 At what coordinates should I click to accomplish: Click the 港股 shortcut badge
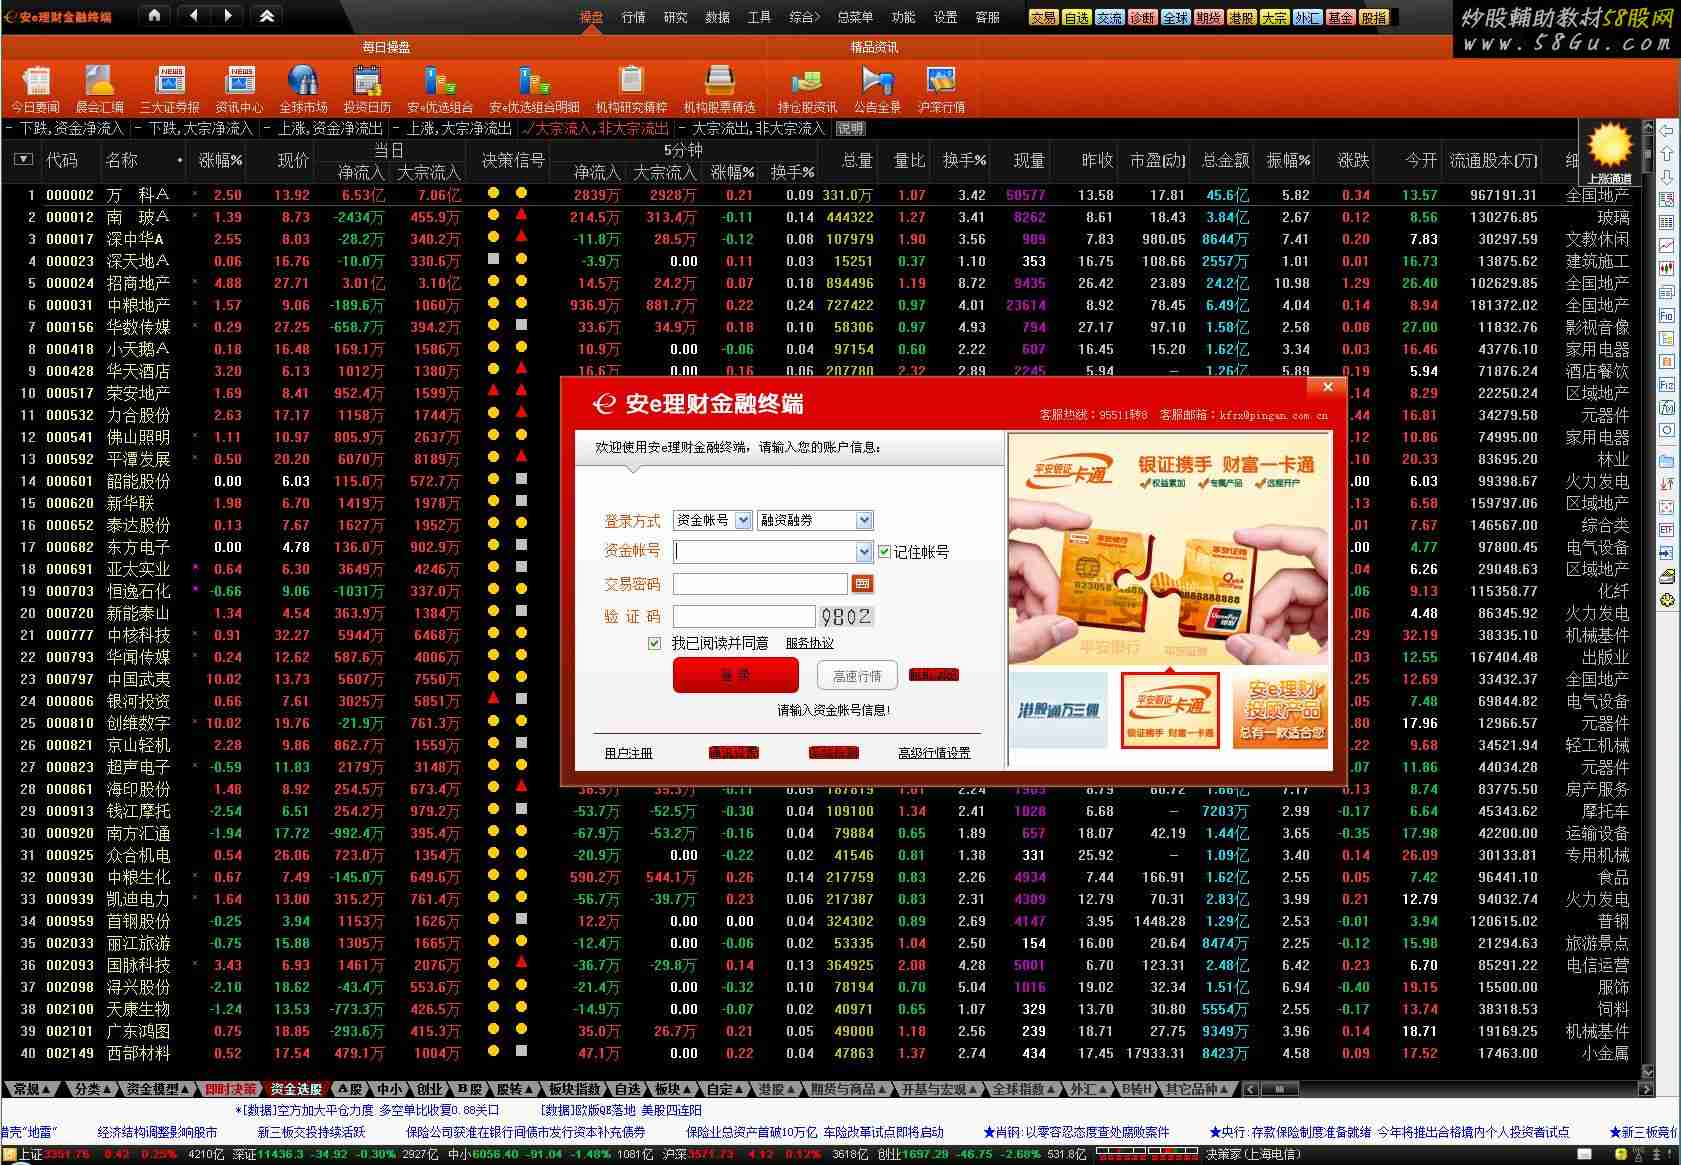click(1241, 17)
